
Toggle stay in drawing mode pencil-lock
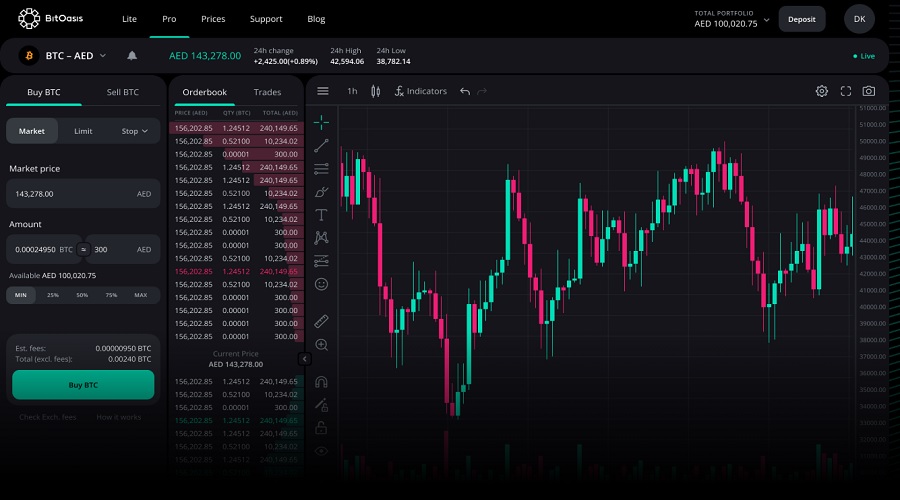click(x=321, y=405)
